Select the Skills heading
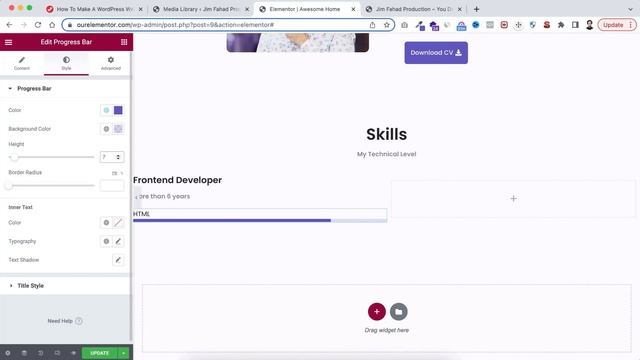Viewport: 640px width, 360px height. (x=387, y=134)
